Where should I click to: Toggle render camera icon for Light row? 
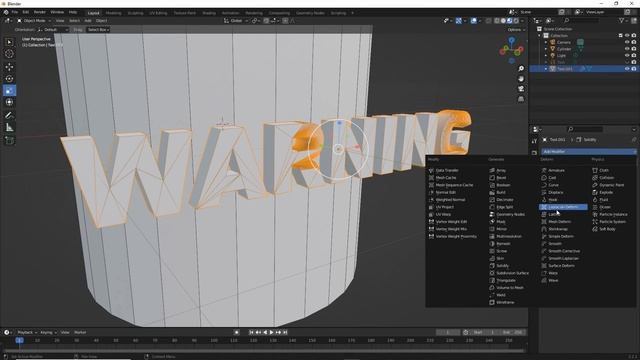tap(633, 55)
